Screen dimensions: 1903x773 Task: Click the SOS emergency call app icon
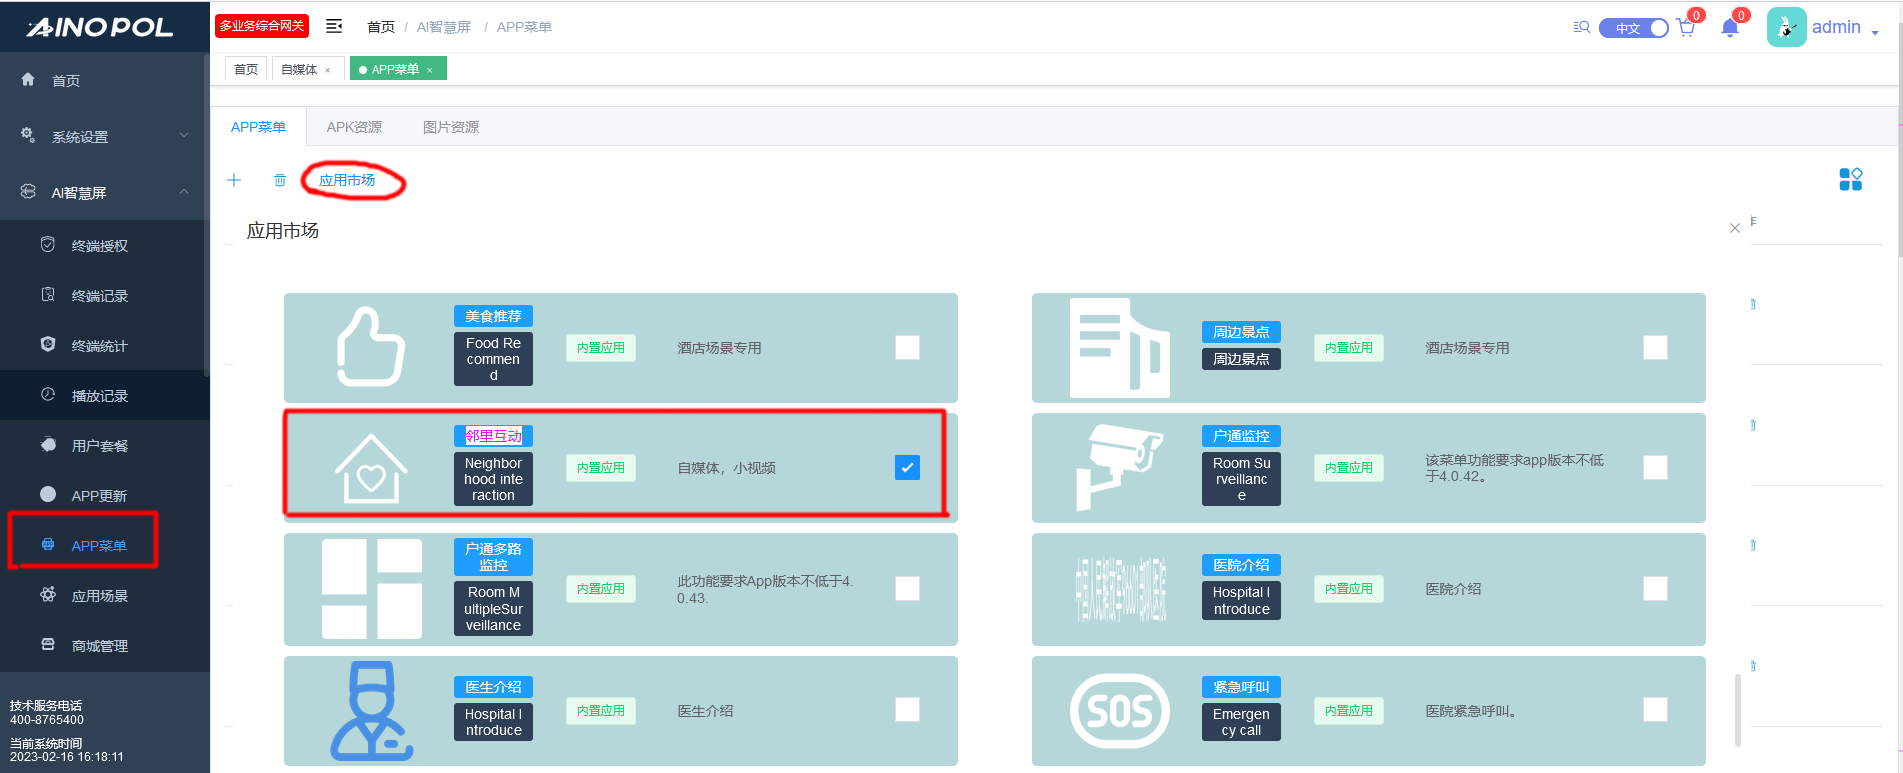[1119, 711]
